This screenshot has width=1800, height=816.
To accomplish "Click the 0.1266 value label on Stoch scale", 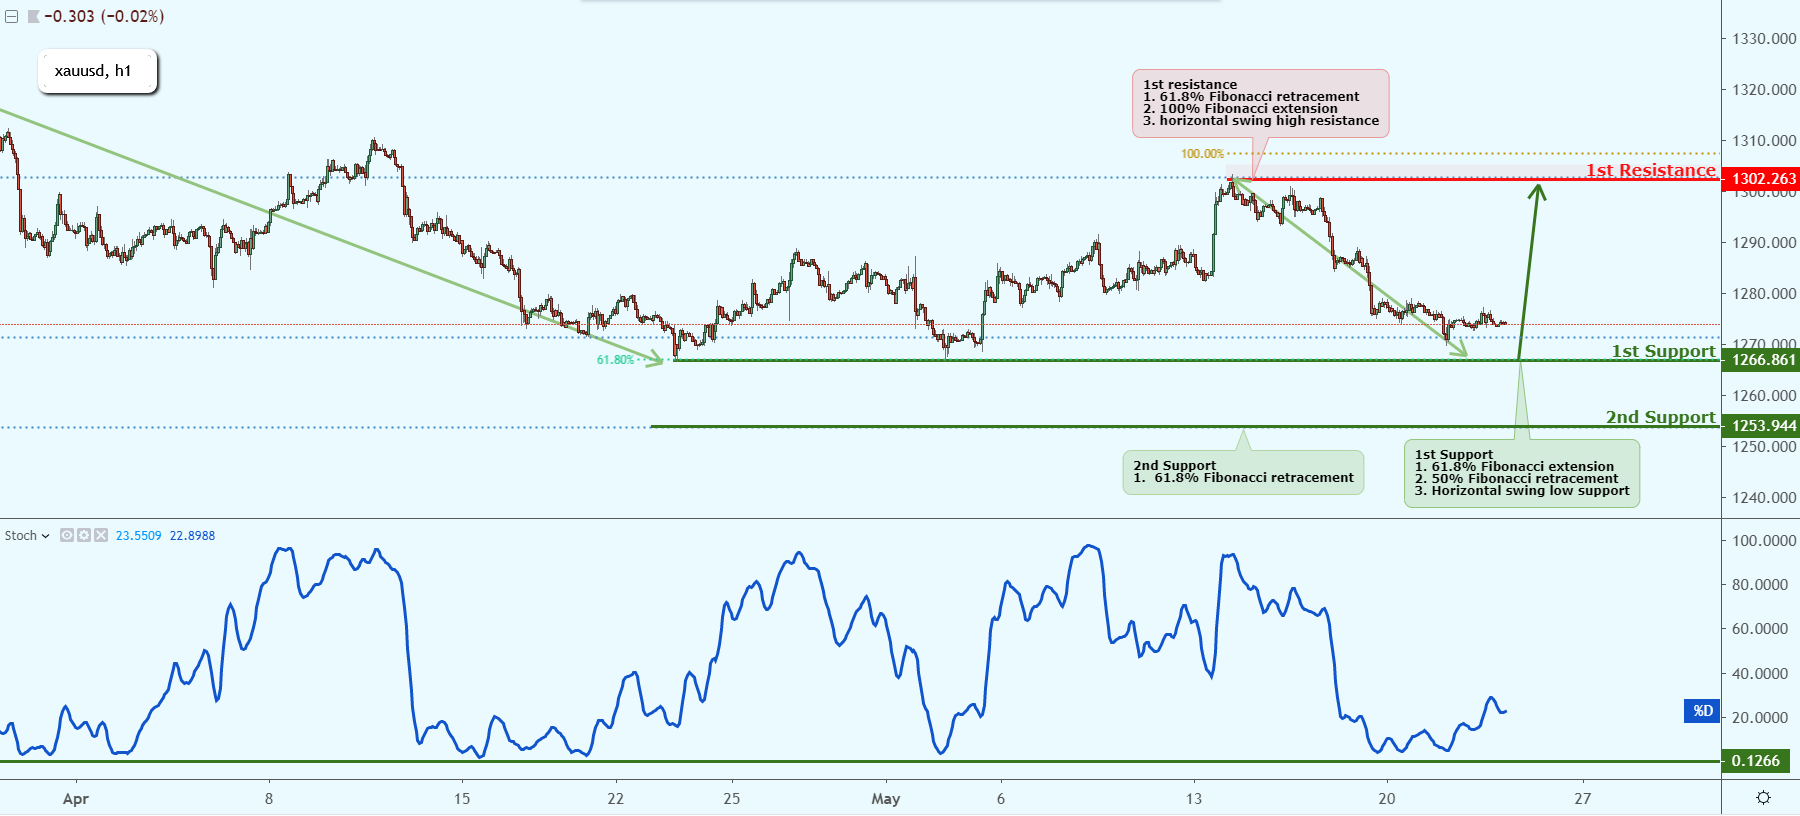I will 1756,761.
